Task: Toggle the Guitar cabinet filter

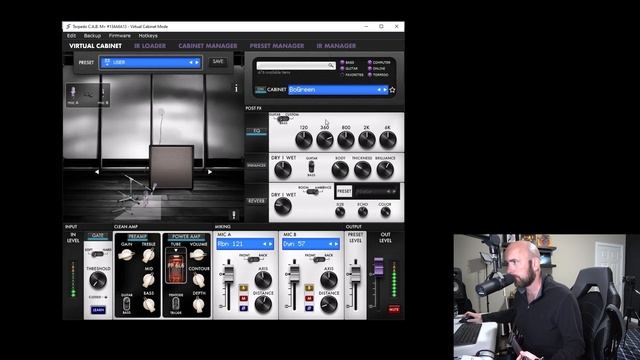Action: click(x=342, y=69)
